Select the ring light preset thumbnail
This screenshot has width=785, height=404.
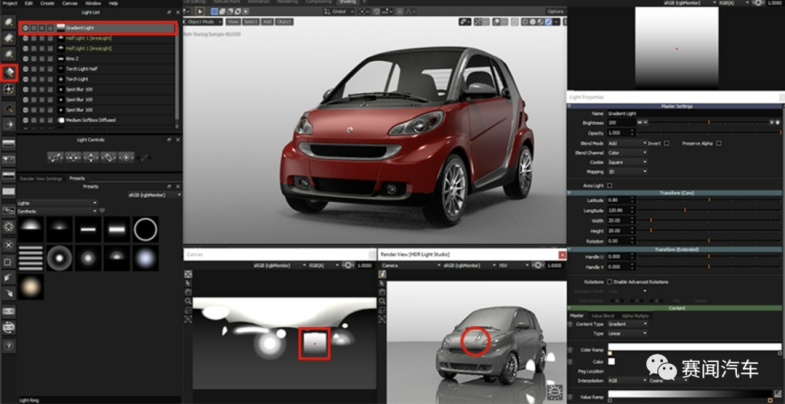146,230
